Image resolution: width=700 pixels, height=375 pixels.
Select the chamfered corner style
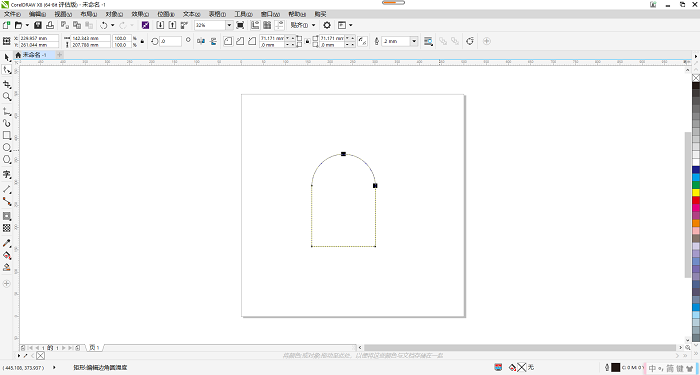pos(252,41)
